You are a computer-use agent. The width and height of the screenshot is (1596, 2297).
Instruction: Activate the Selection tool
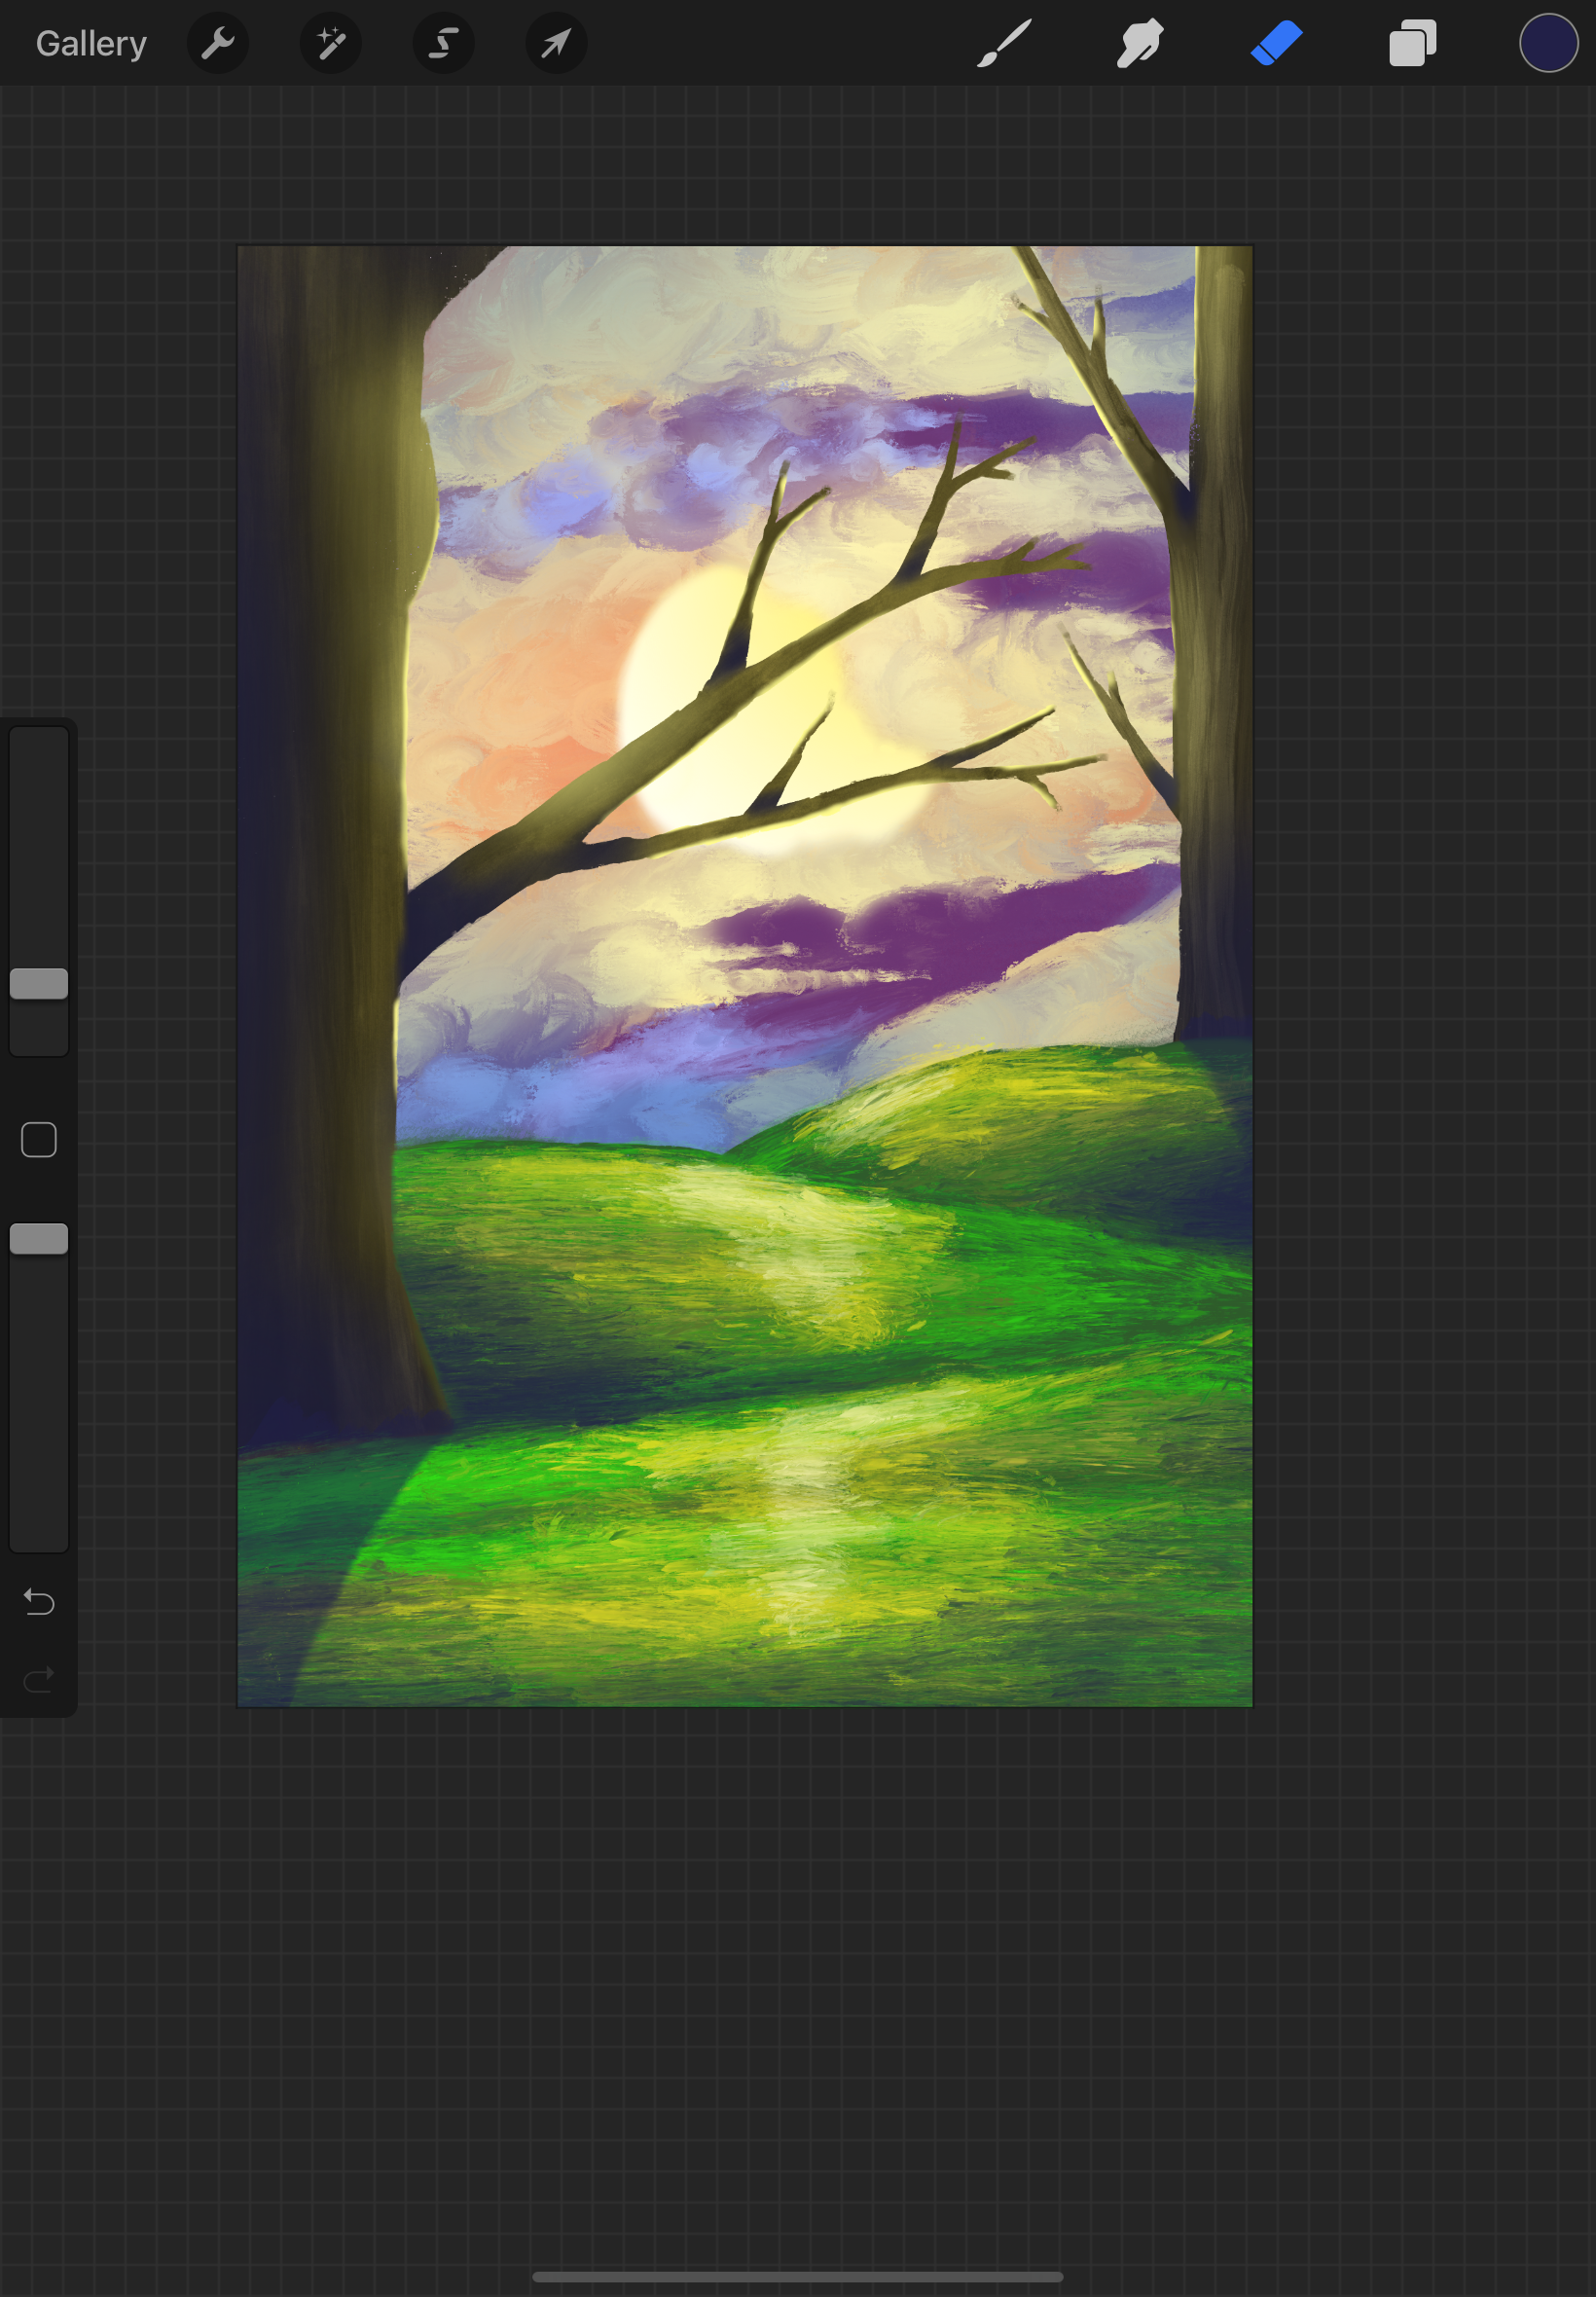coord(444,43)
